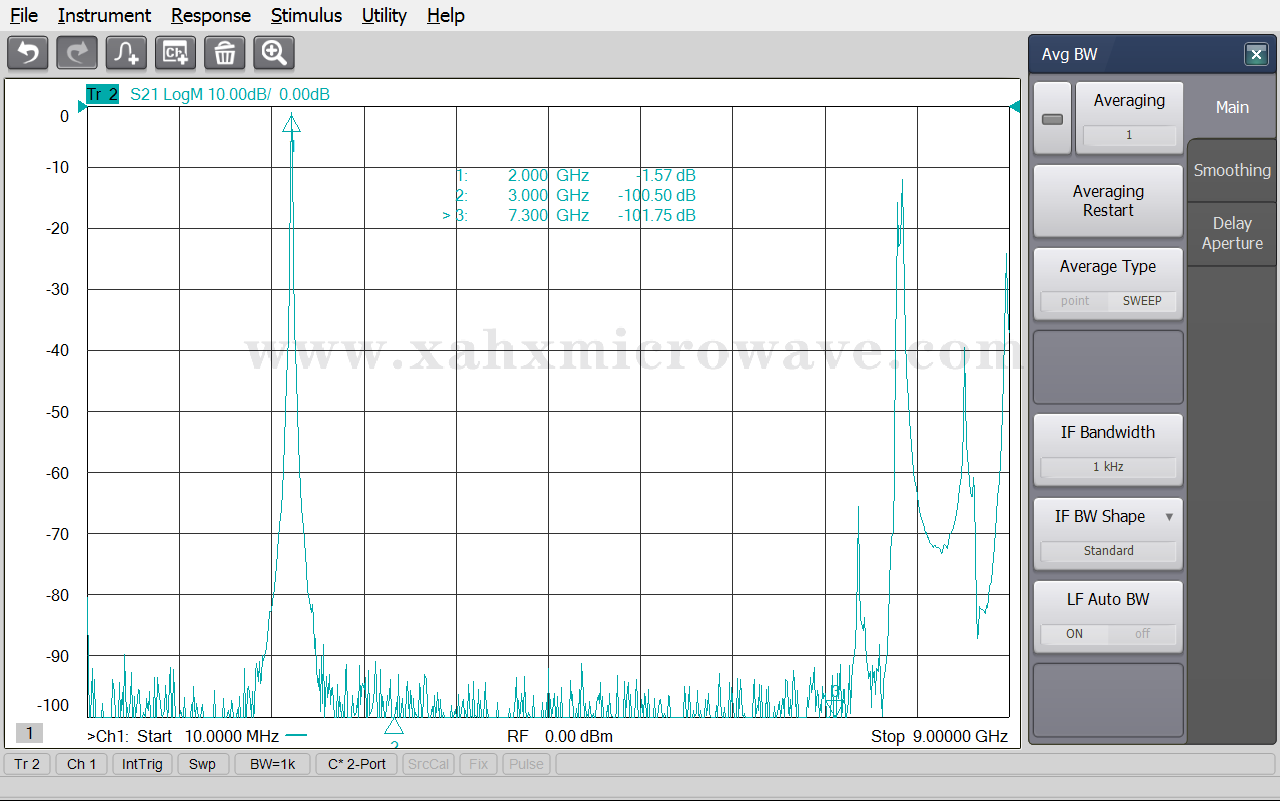Click the IF Bandwidth 1 kHz field
1280x801 pixels.
pos(1108,467)
